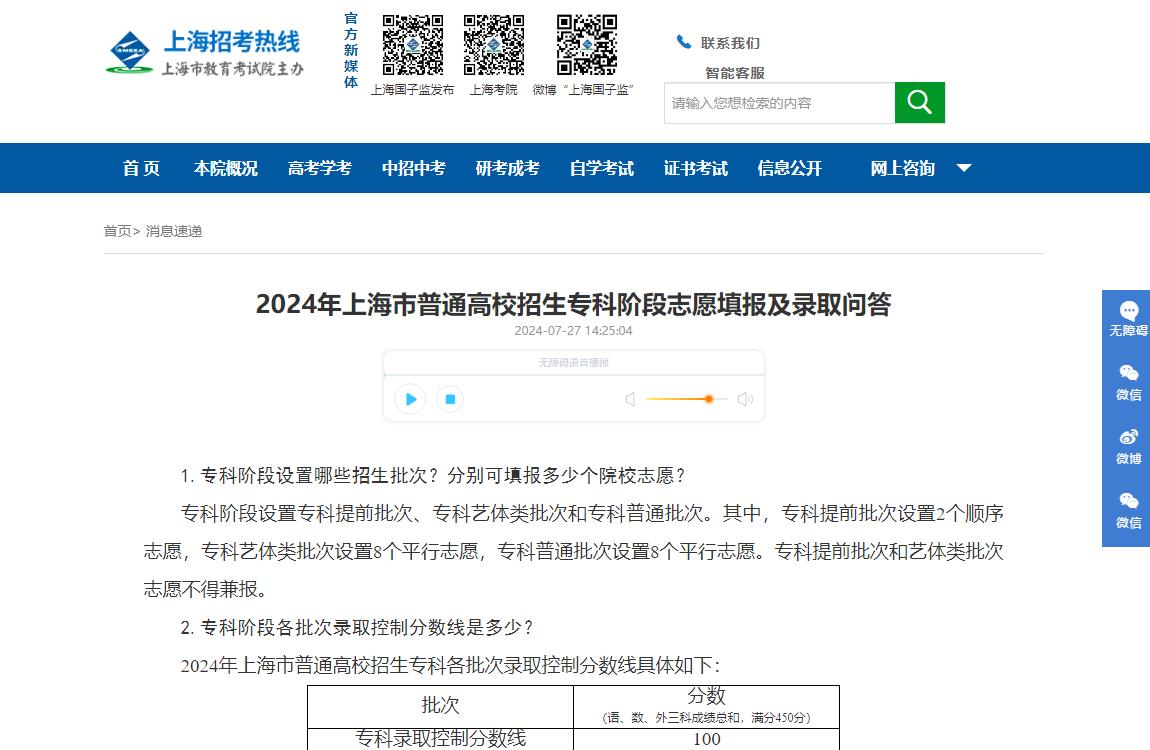Adjust the orange volume slider
Screen dimensions: 1150x750
click(709, 399)
